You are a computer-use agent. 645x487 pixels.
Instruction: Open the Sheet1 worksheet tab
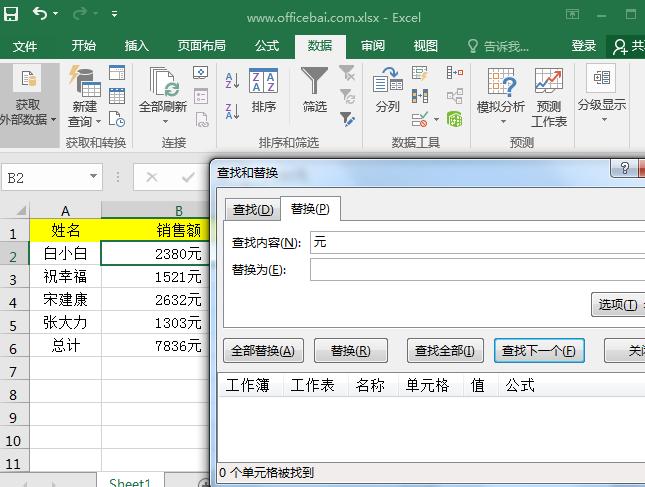pyautogui.click(x=130, y=481)
